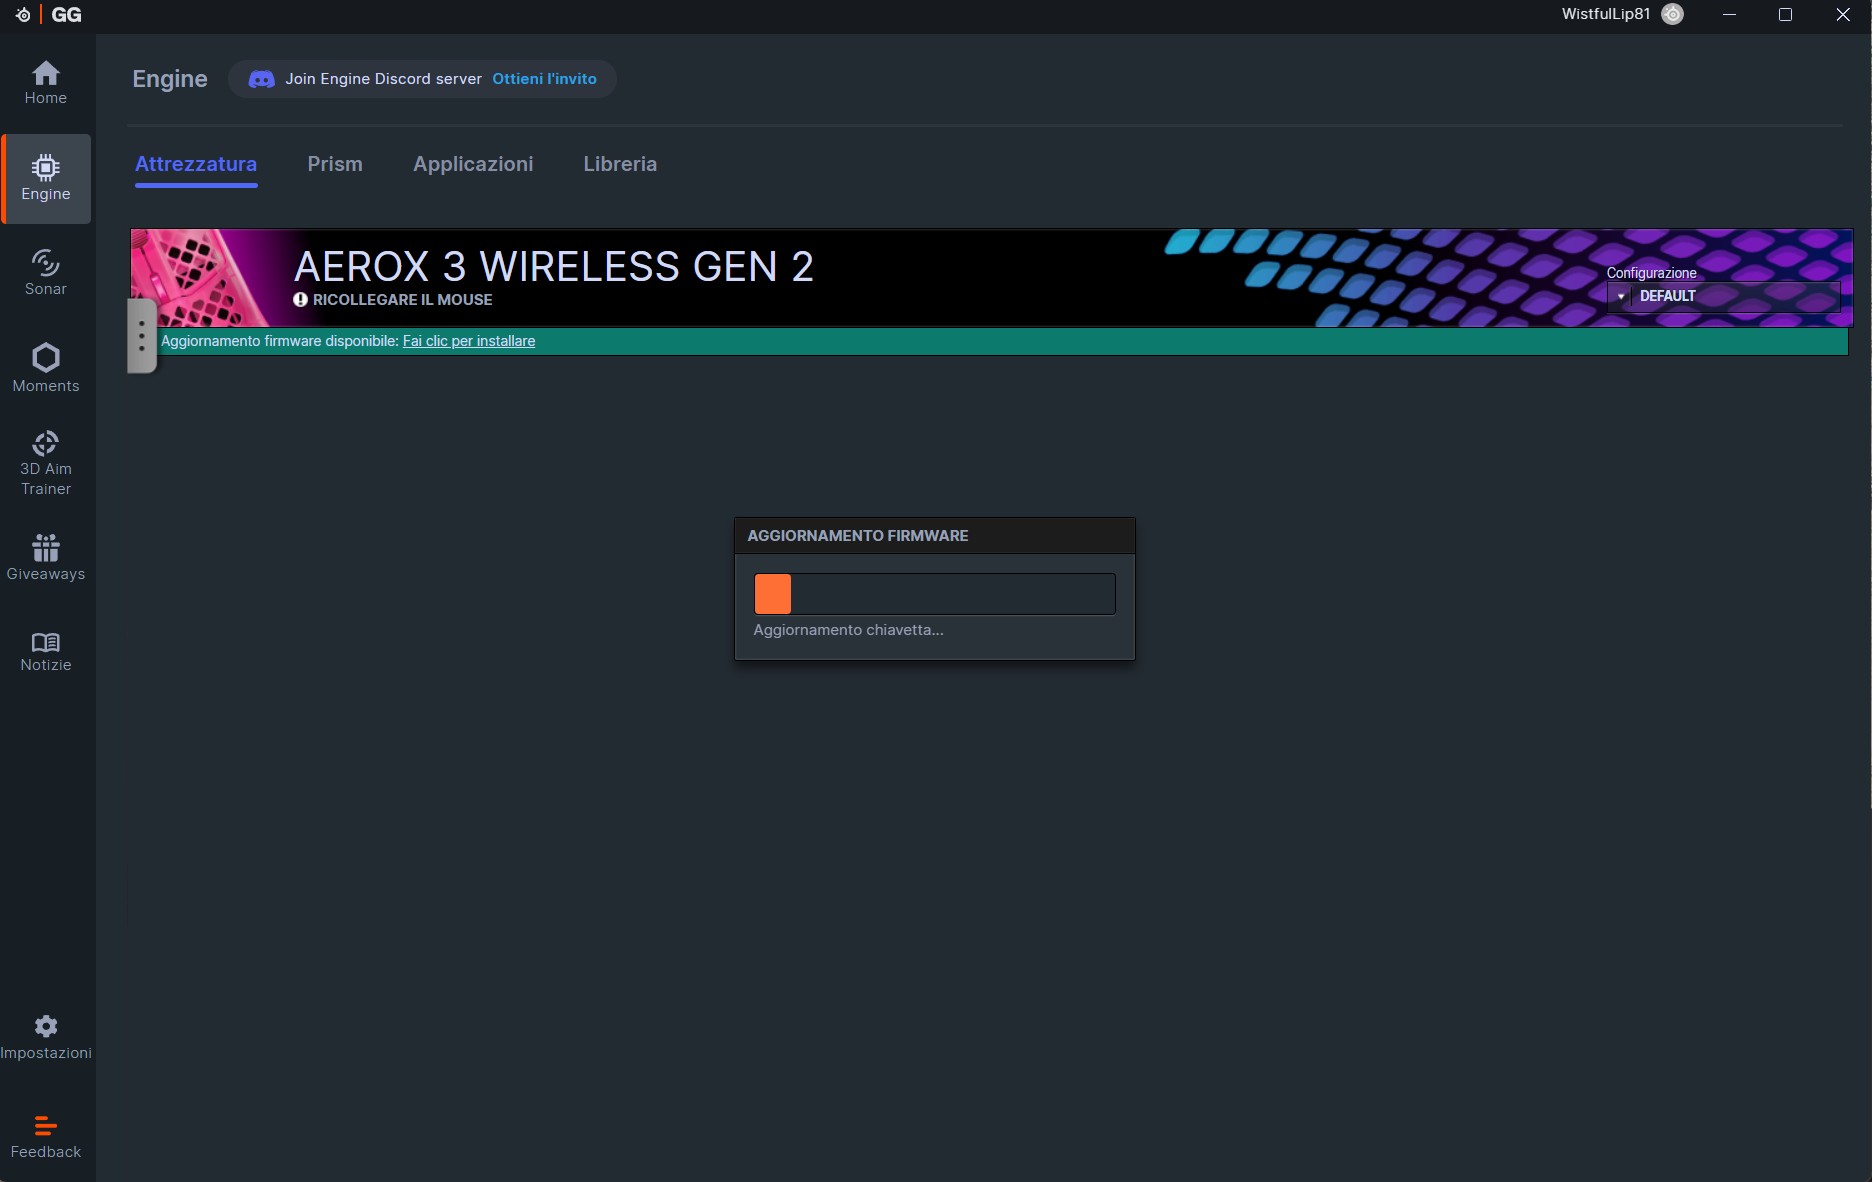Open the Feedback form
The height and width of the screenshot is (1182, 1872).
(x=46, y=1137)
